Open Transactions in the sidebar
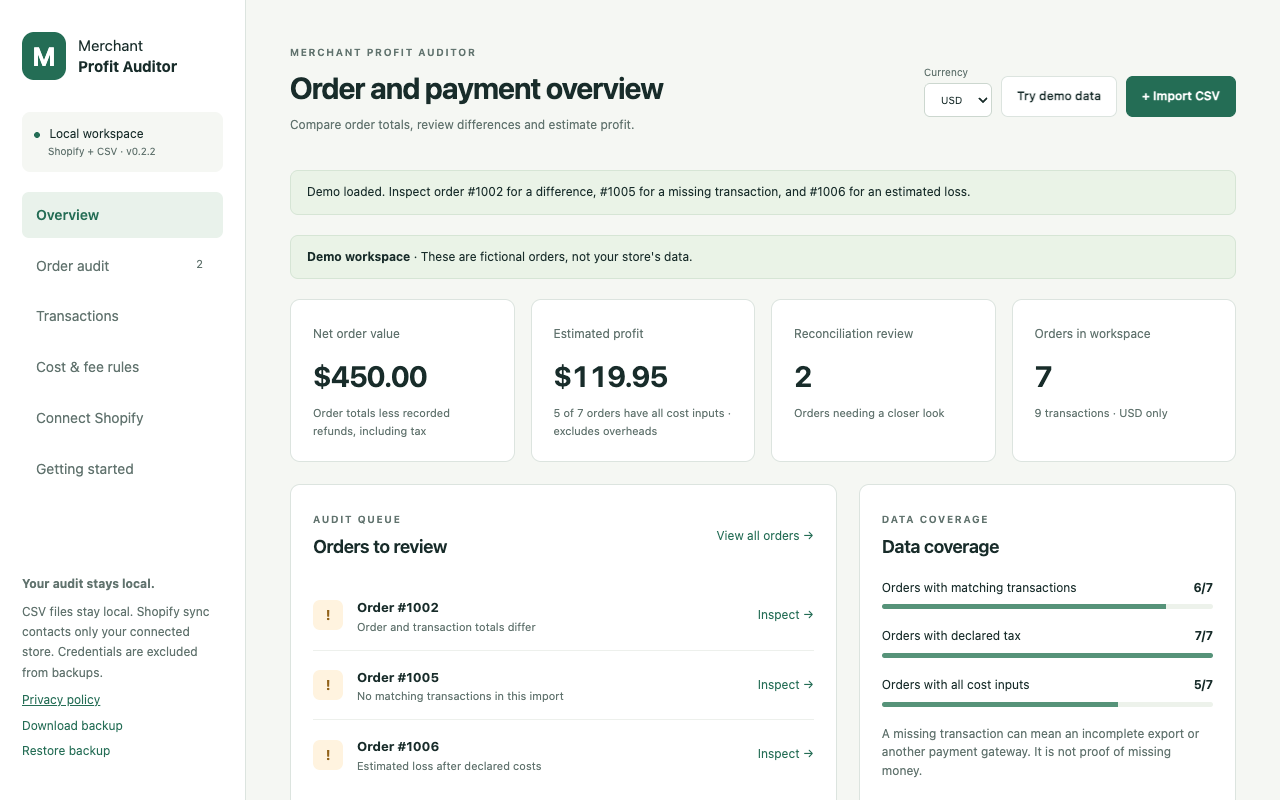 tap(122, 316)
